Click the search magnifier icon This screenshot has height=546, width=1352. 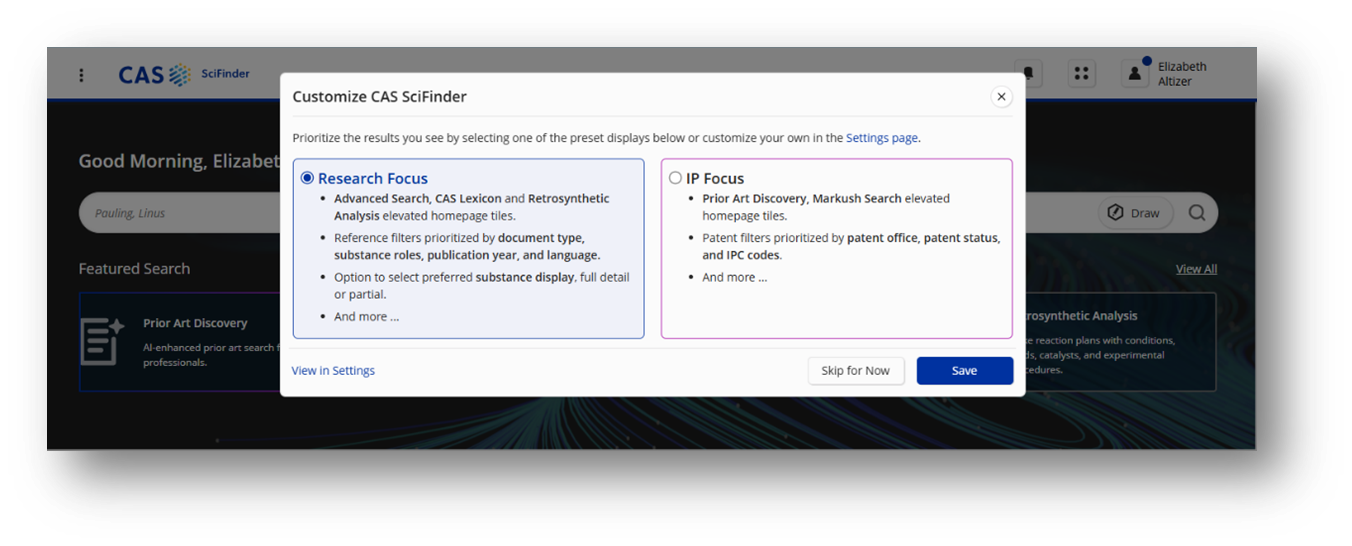pyautogui.click(x=1197, y=213)
